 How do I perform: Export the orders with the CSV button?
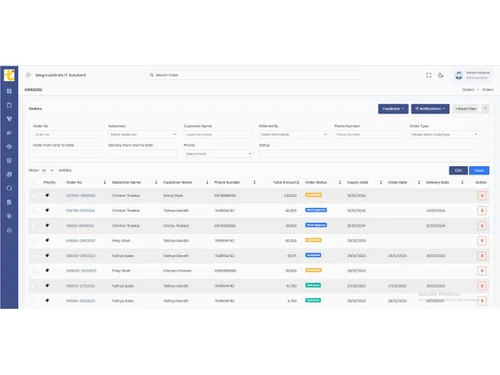coord(458,170)
